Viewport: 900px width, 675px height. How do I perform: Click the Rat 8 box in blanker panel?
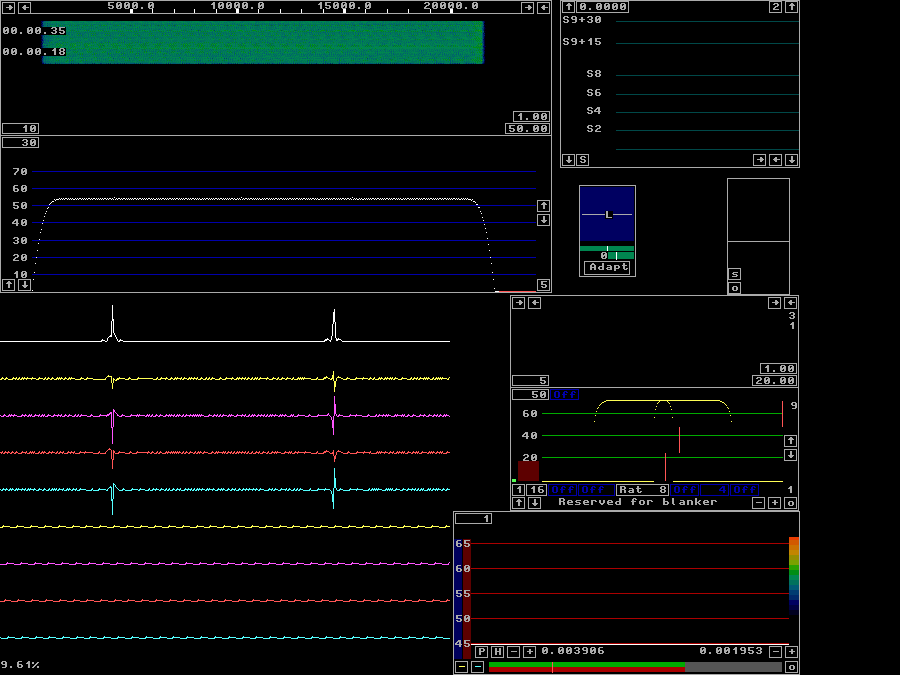[x=642, y=490]
